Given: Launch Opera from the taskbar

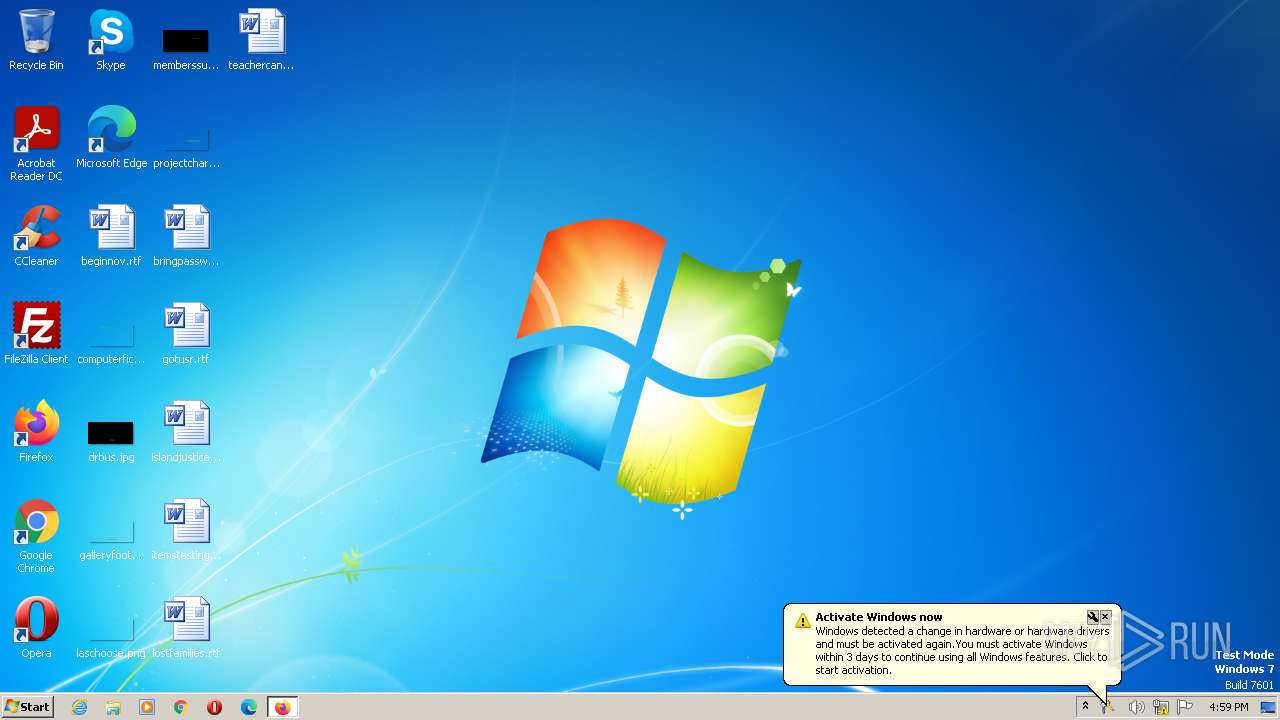Looking at the screenshot, I should click(x=215, y=707).
